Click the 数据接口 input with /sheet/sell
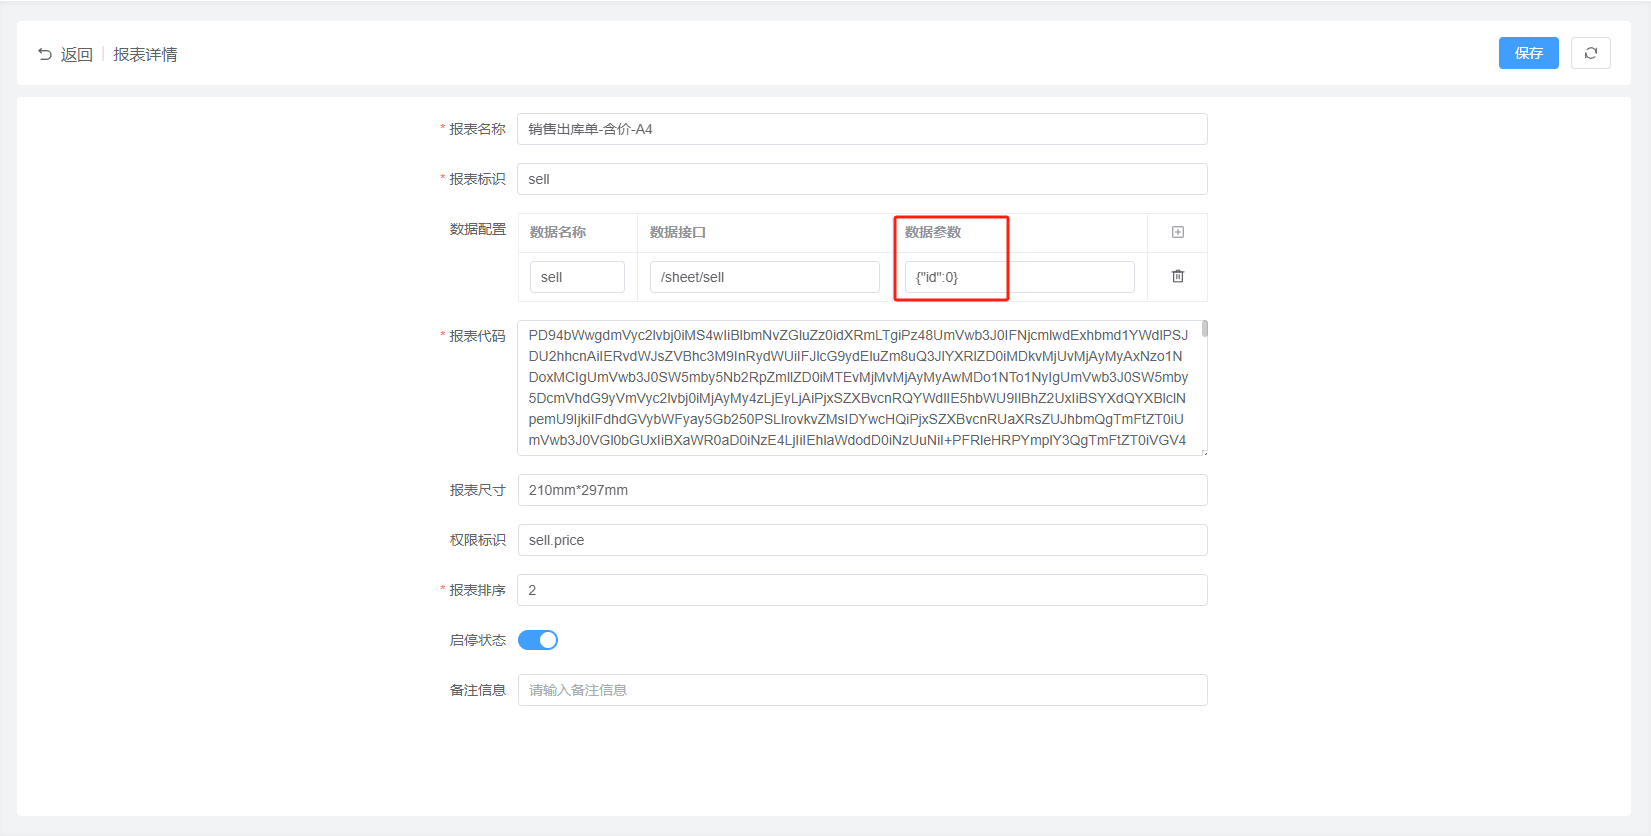 pos(765,277)
